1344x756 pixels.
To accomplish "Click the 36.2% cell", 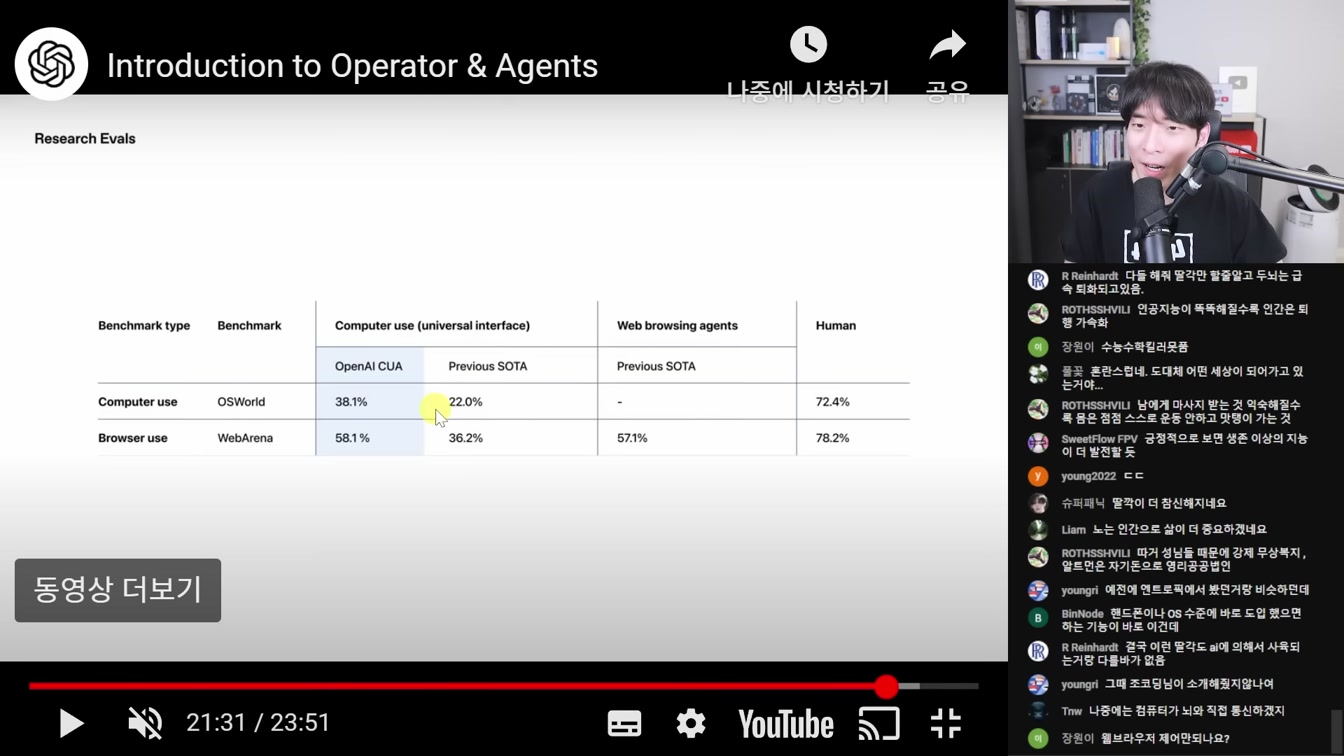I will coord(466,438).
